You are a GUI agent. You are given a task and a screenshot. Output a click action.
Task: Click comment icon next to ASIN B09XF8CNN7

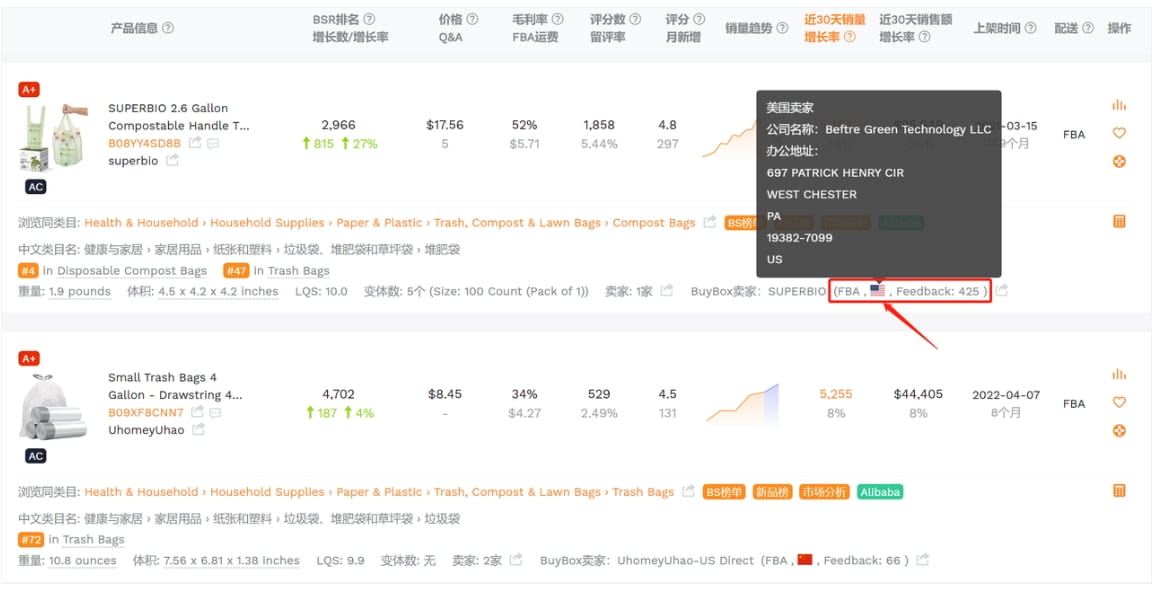coord(214,413)
